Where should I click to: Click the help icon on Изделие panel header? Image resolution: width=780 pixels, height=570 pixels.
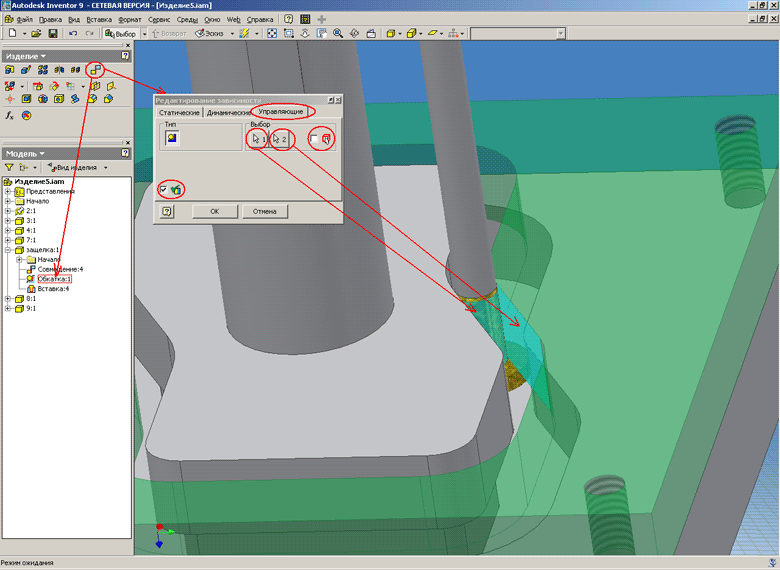click(x=125, y=56)
